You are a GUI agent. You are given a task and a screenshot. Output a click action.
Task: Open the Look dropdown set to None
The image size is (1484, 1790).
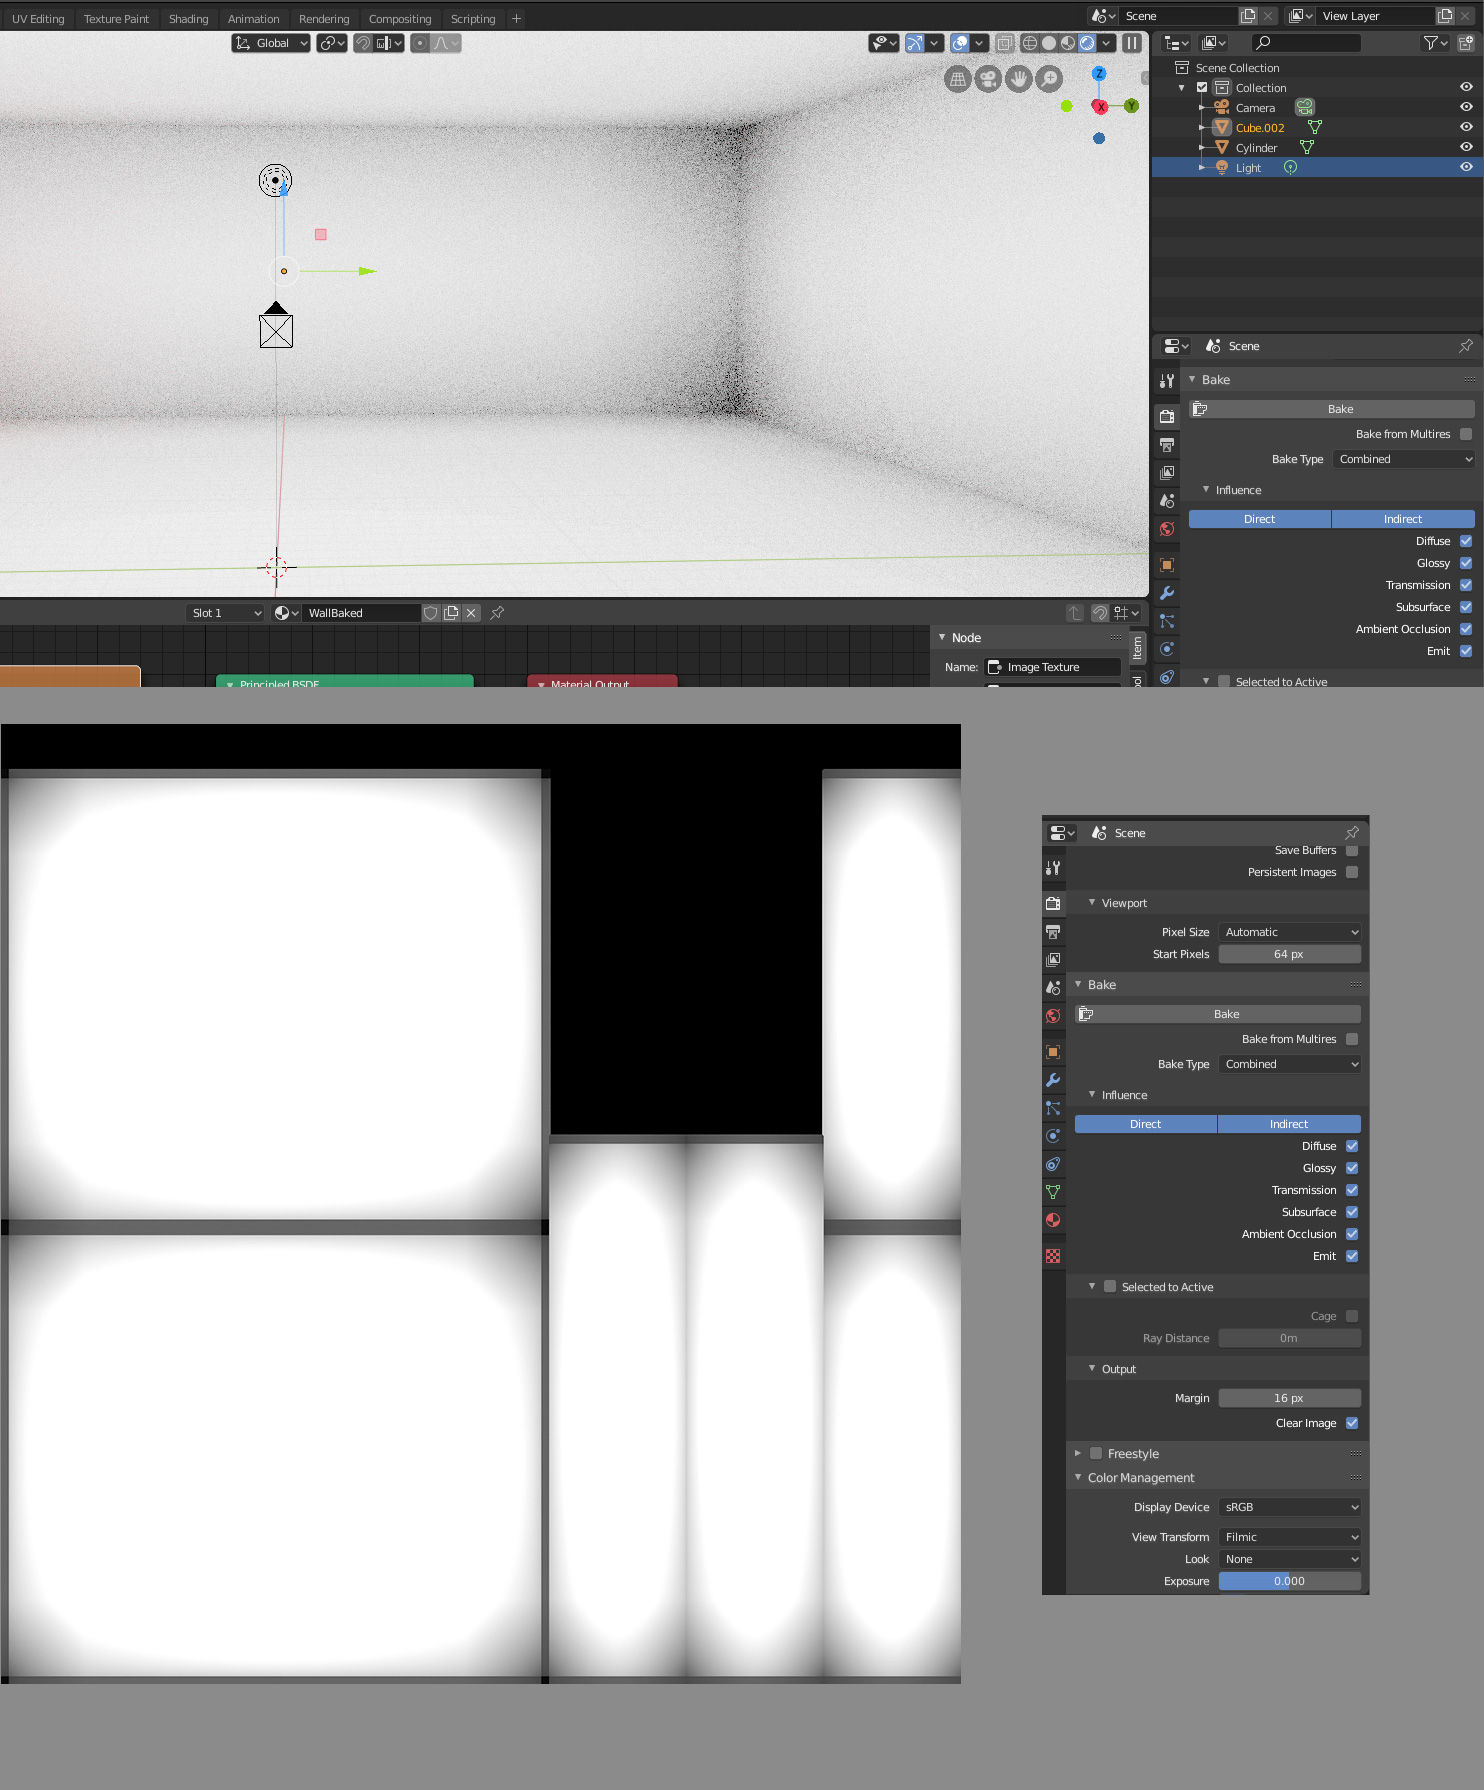coord(1290,1559)
